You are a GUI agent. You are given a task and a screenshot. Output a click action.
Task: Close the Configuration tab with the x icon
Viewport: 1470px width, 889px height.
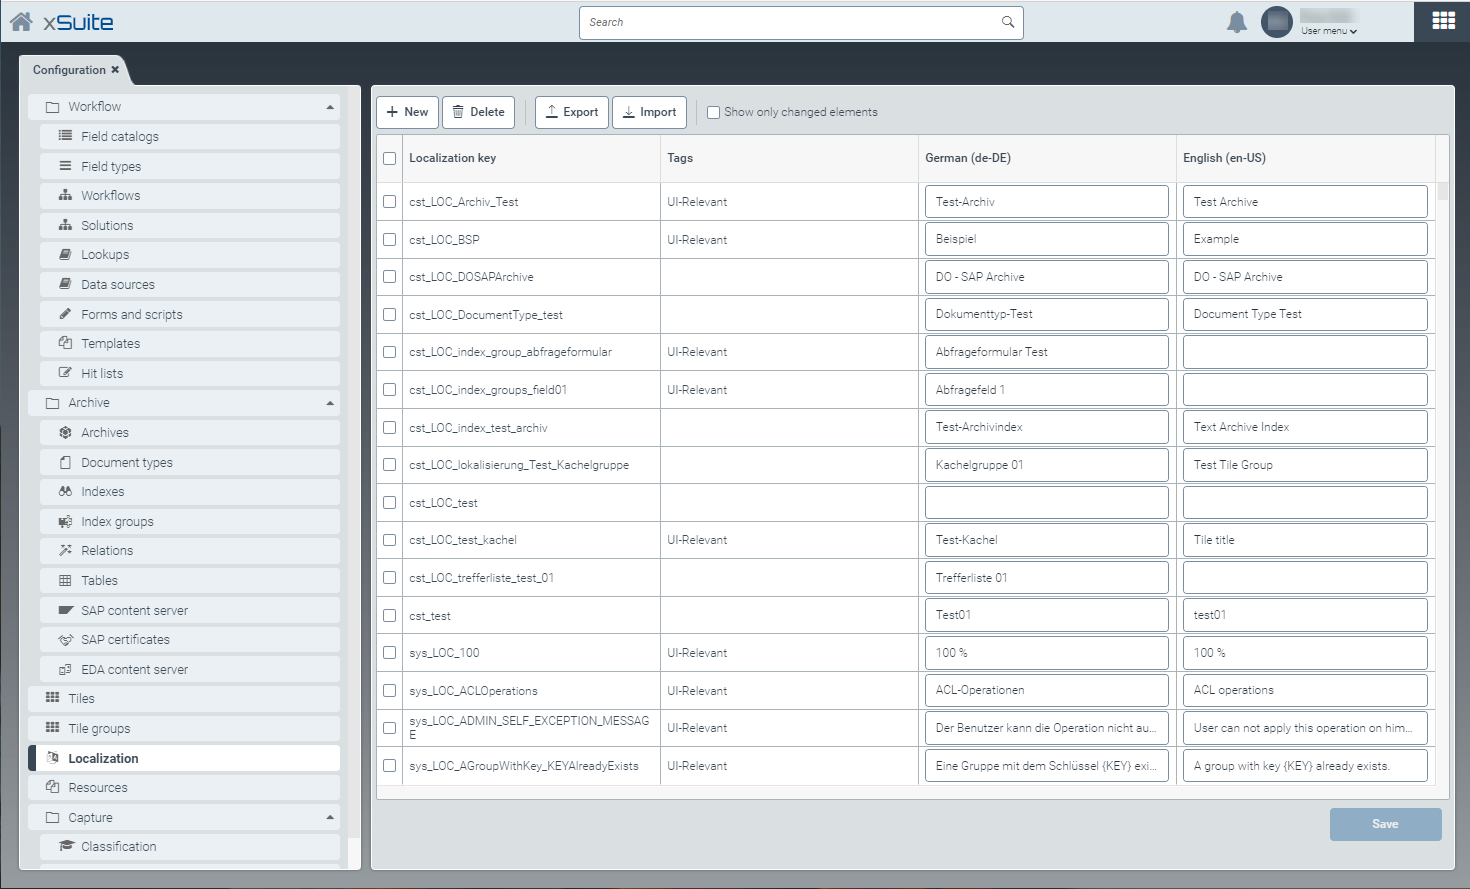[x=115, y=70]
